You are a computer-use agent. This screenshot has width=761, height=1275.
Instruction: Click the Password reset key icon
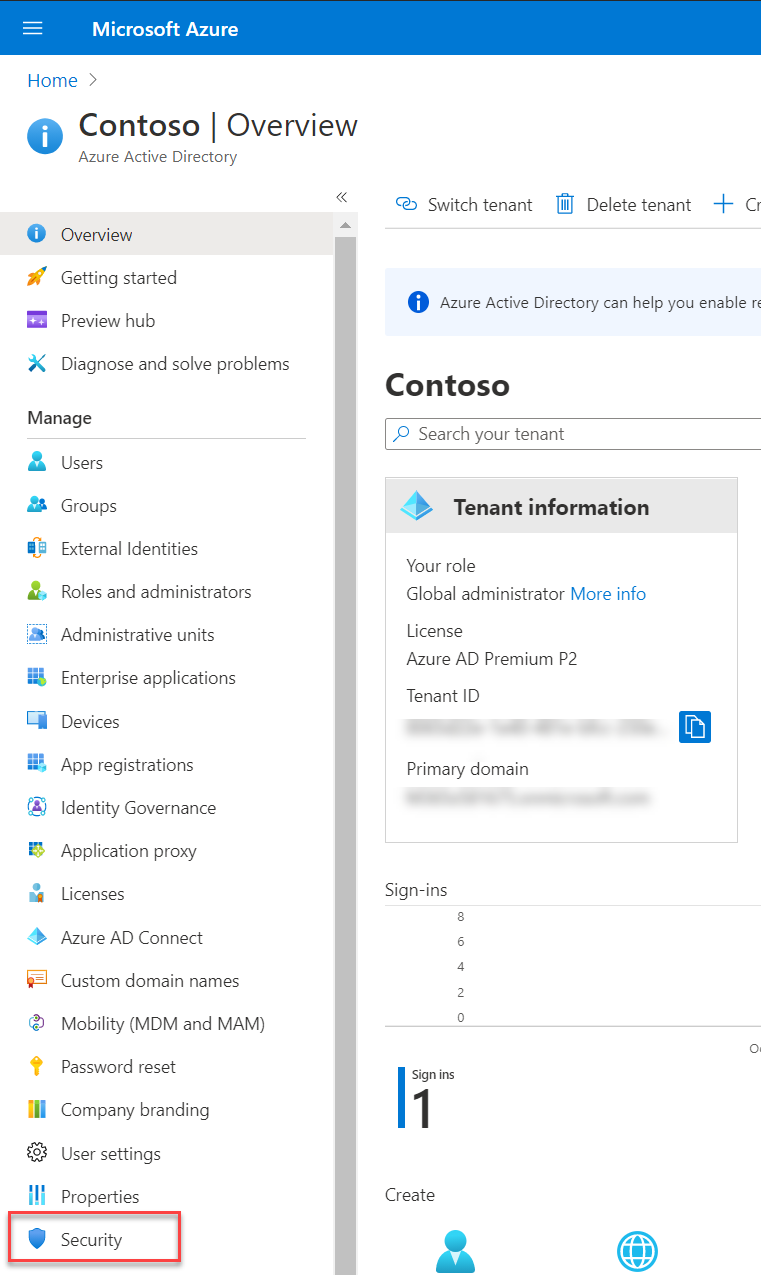(37, 1066)
